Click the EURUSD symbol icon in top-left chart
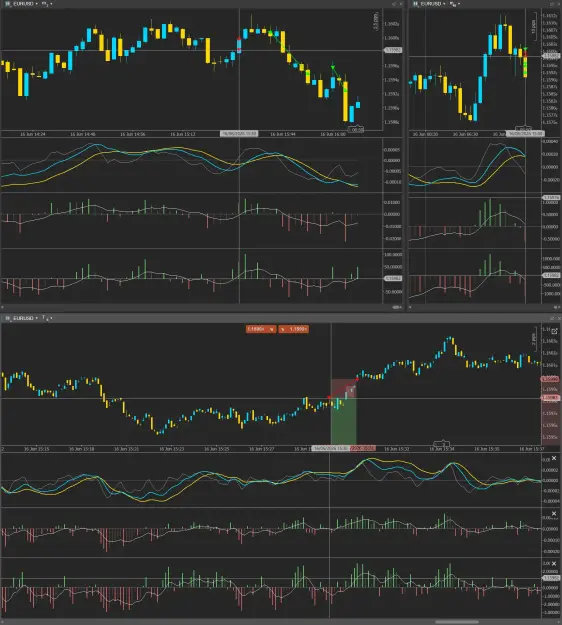The image size is (562, 625). click(8, 4)
